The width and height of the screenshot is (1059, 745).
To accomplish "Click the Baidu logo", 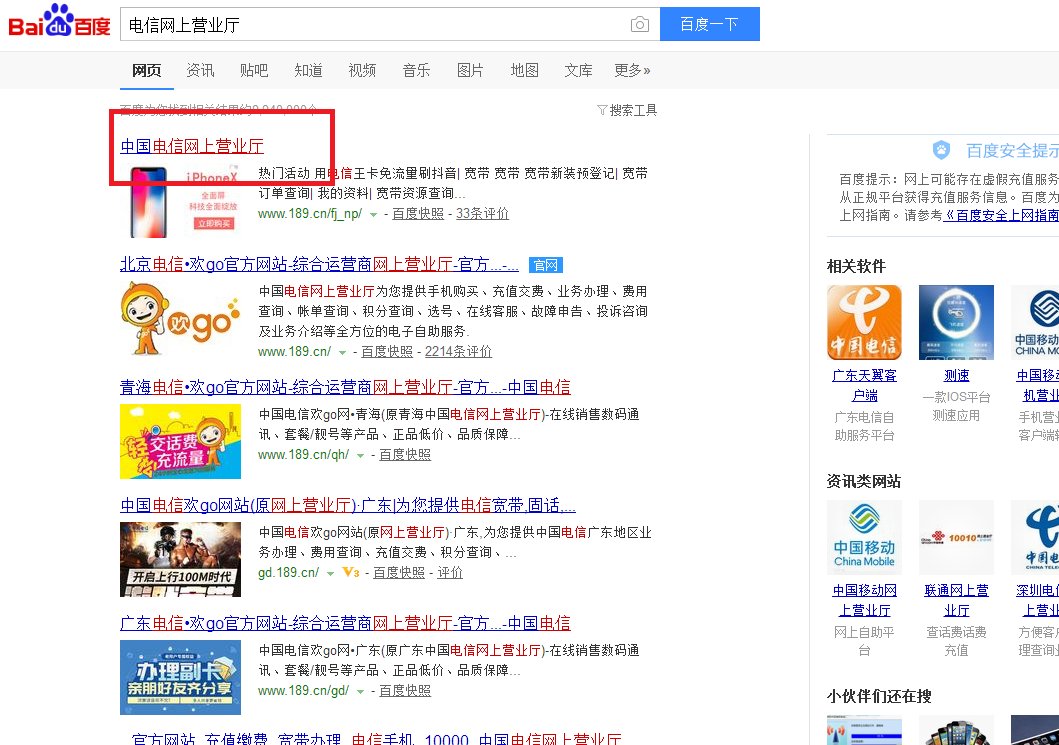I will (59, 22).
